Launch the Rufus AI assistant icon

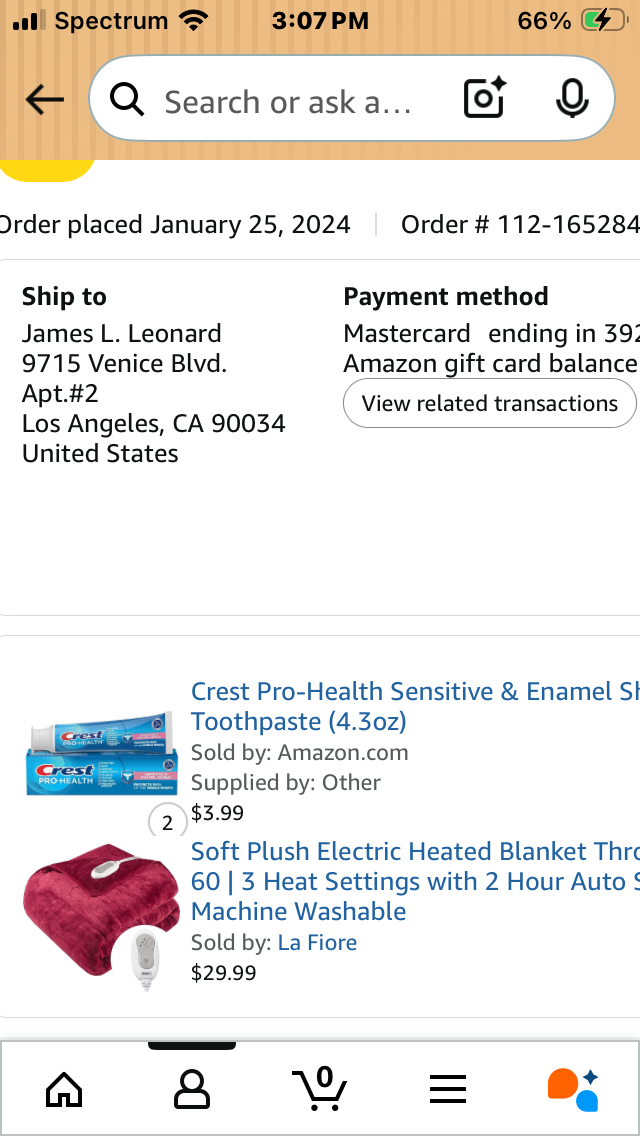(573, 1089)
